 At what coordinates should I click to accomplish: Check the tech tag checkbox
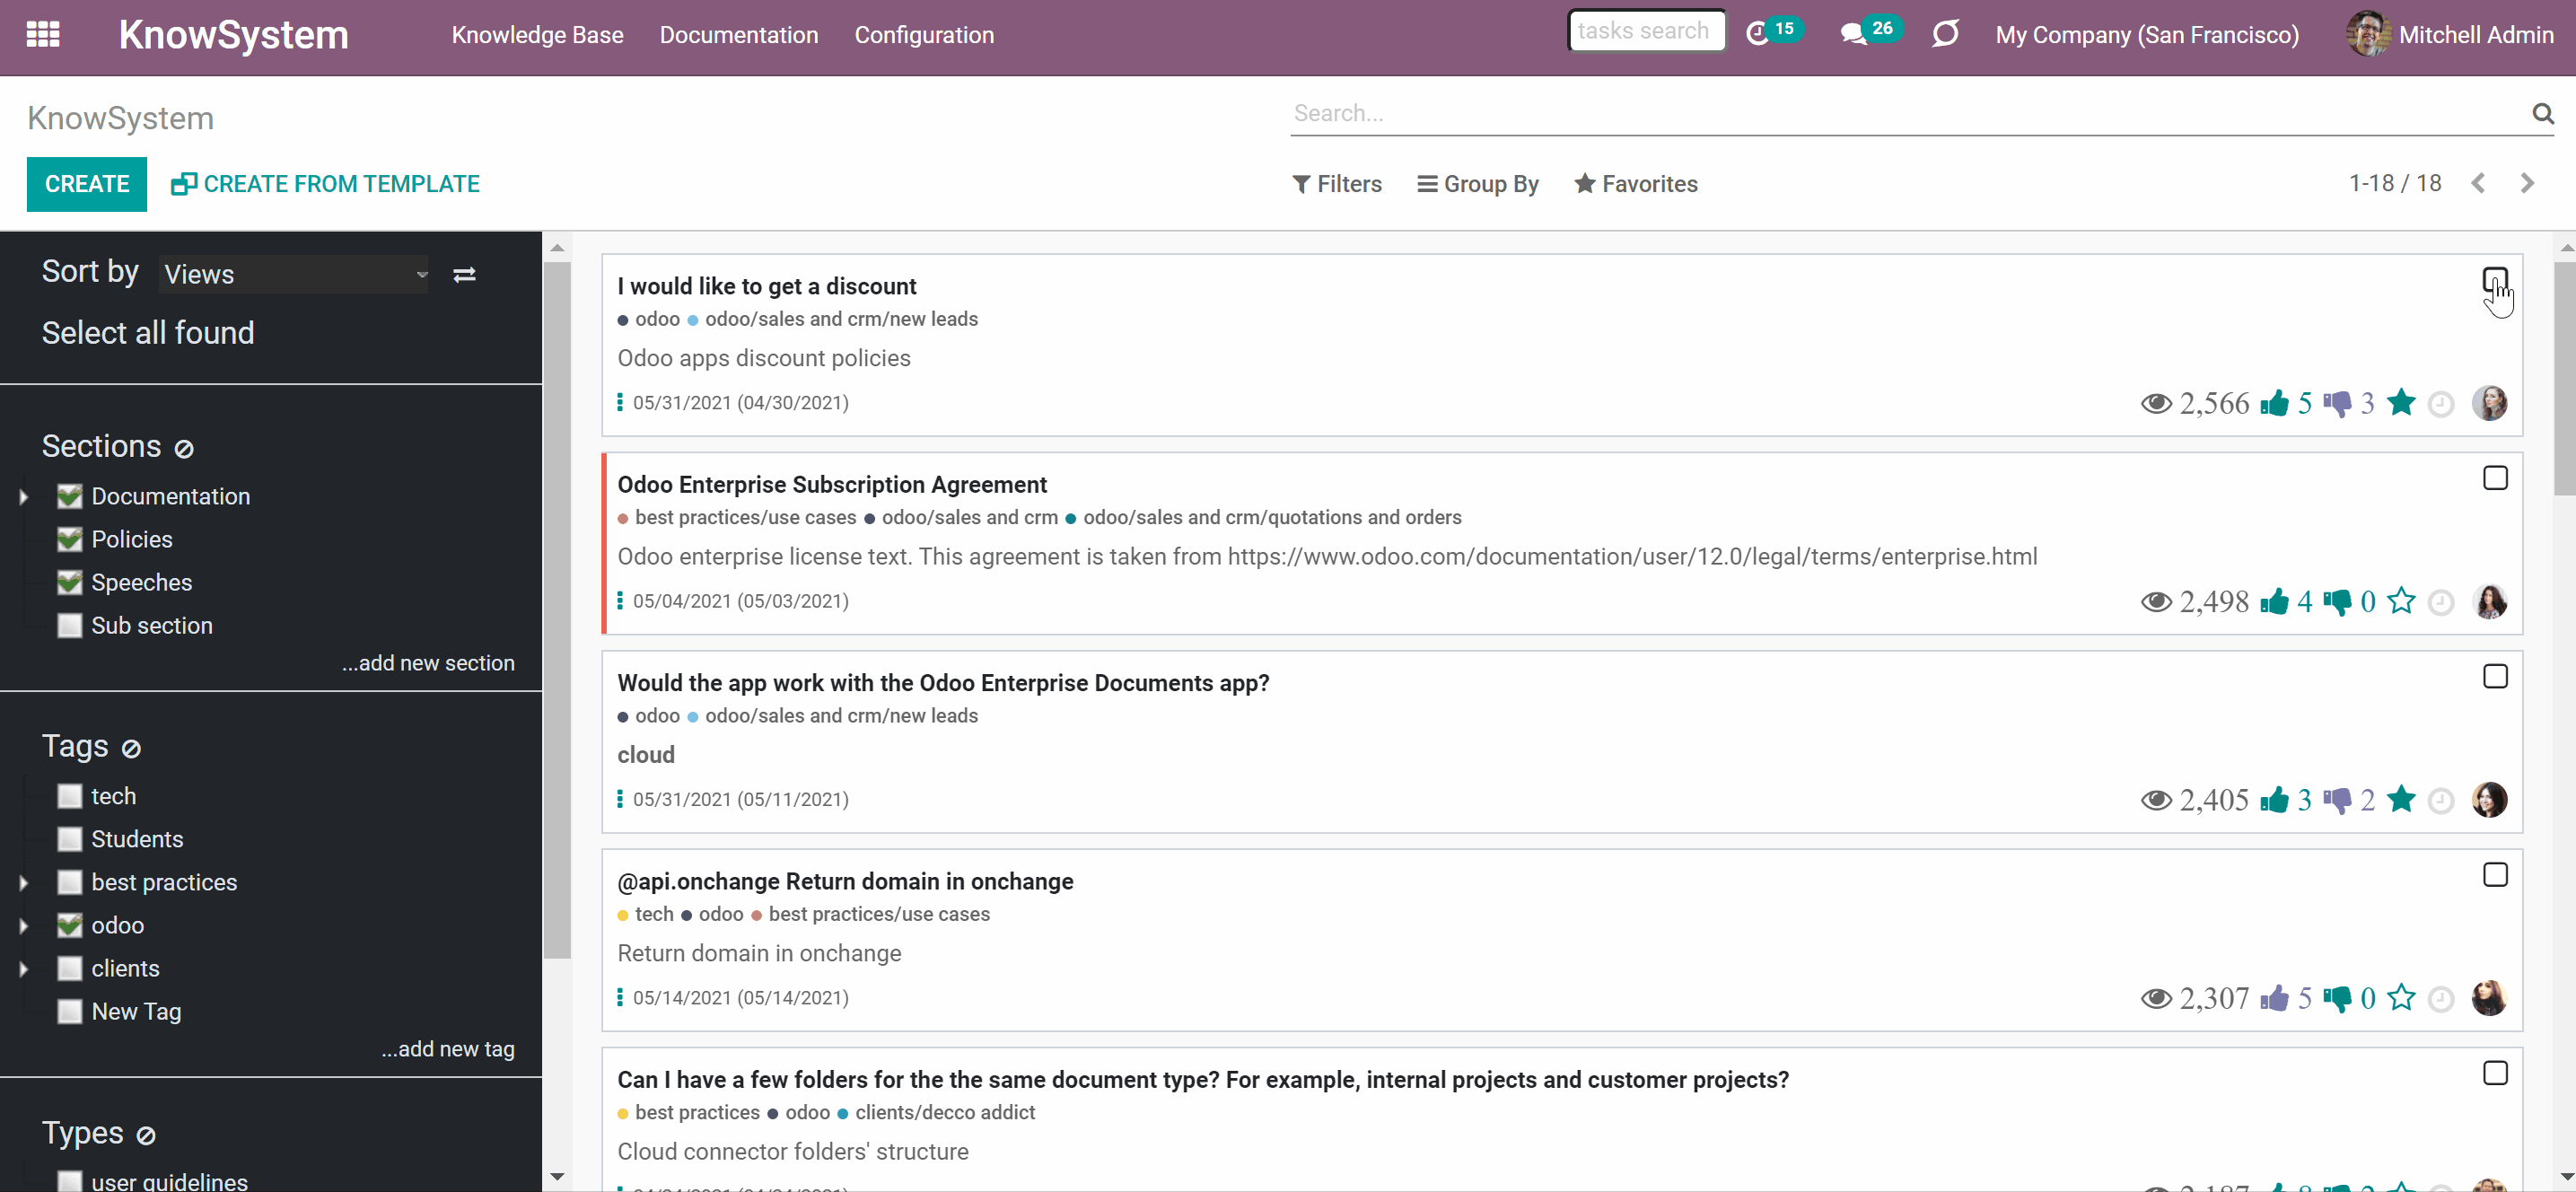coord(69,796)
